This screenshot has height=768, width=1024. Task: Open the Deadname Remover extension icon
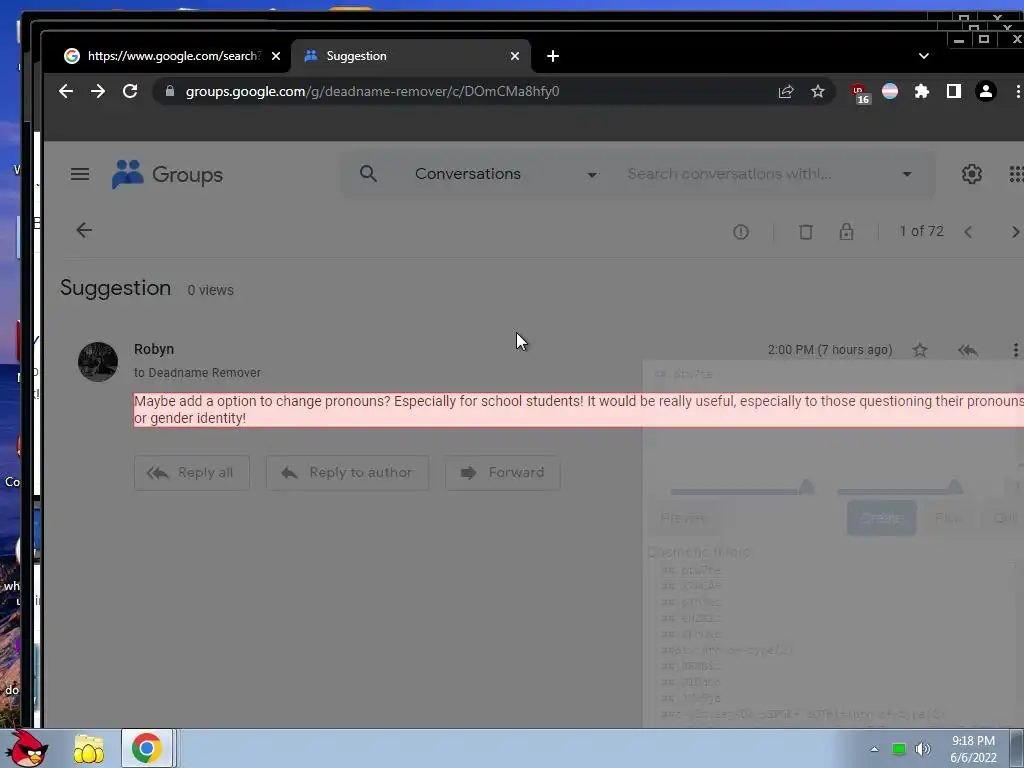pos(890,91)
